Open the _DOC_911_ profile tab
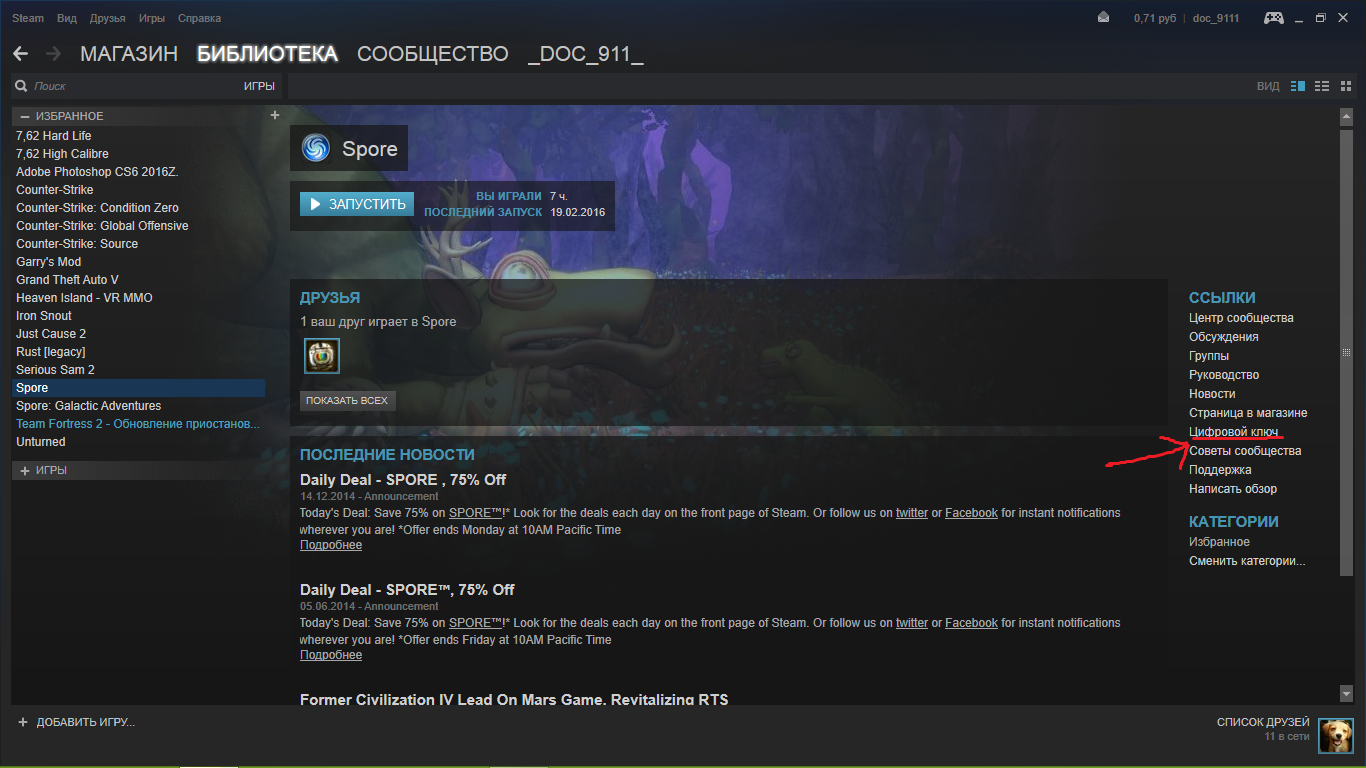 click(585, 54)
